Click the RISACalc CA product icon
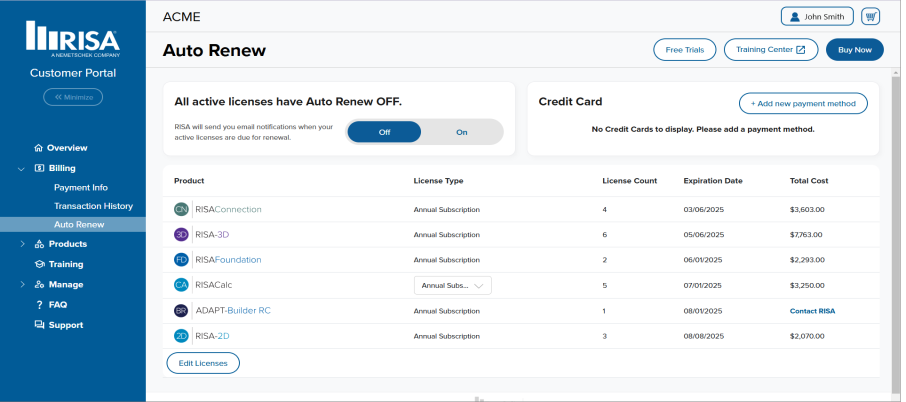The width and height of the screenshot is (906, 402). [181, 285]
